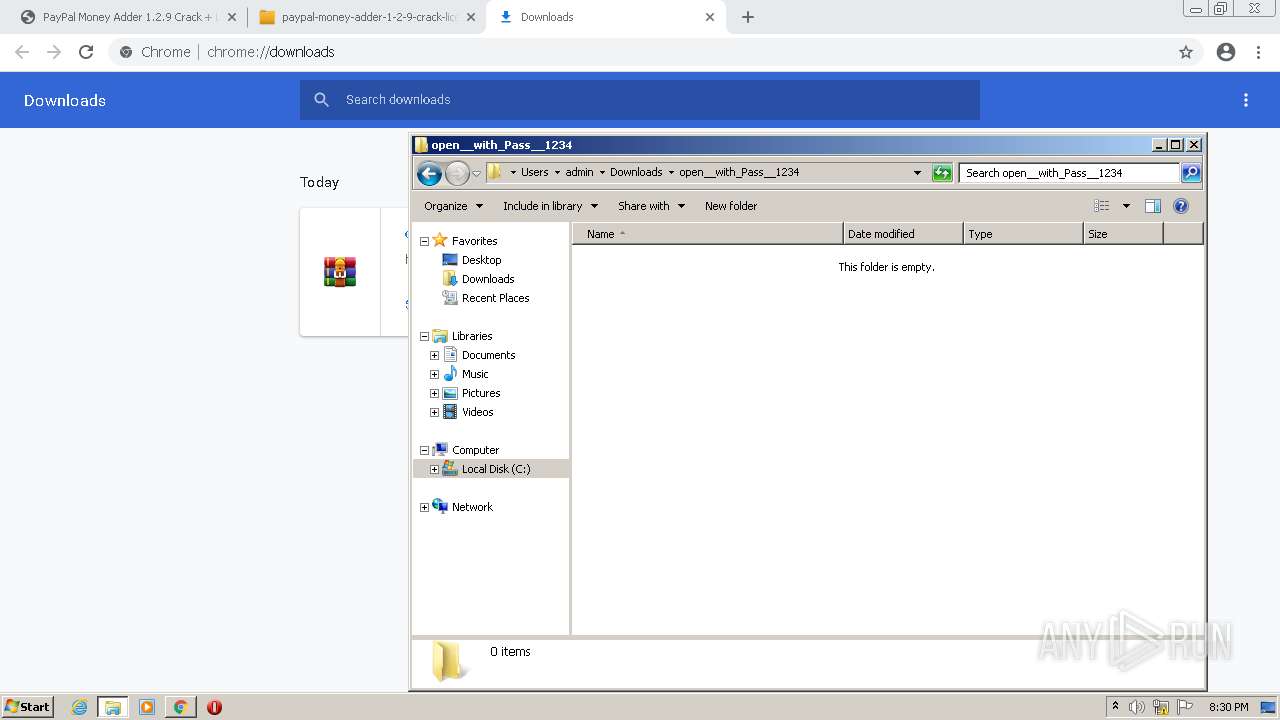This screenshot has height=720, width=1280.
Task: Open Chrome's three-dot main menu
Action: point(1259,52)
